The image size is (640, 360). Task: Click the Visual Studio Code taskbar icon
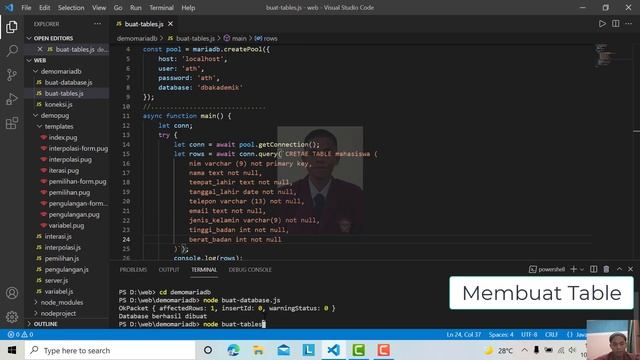pyautogui.click(x=333, y=350)
